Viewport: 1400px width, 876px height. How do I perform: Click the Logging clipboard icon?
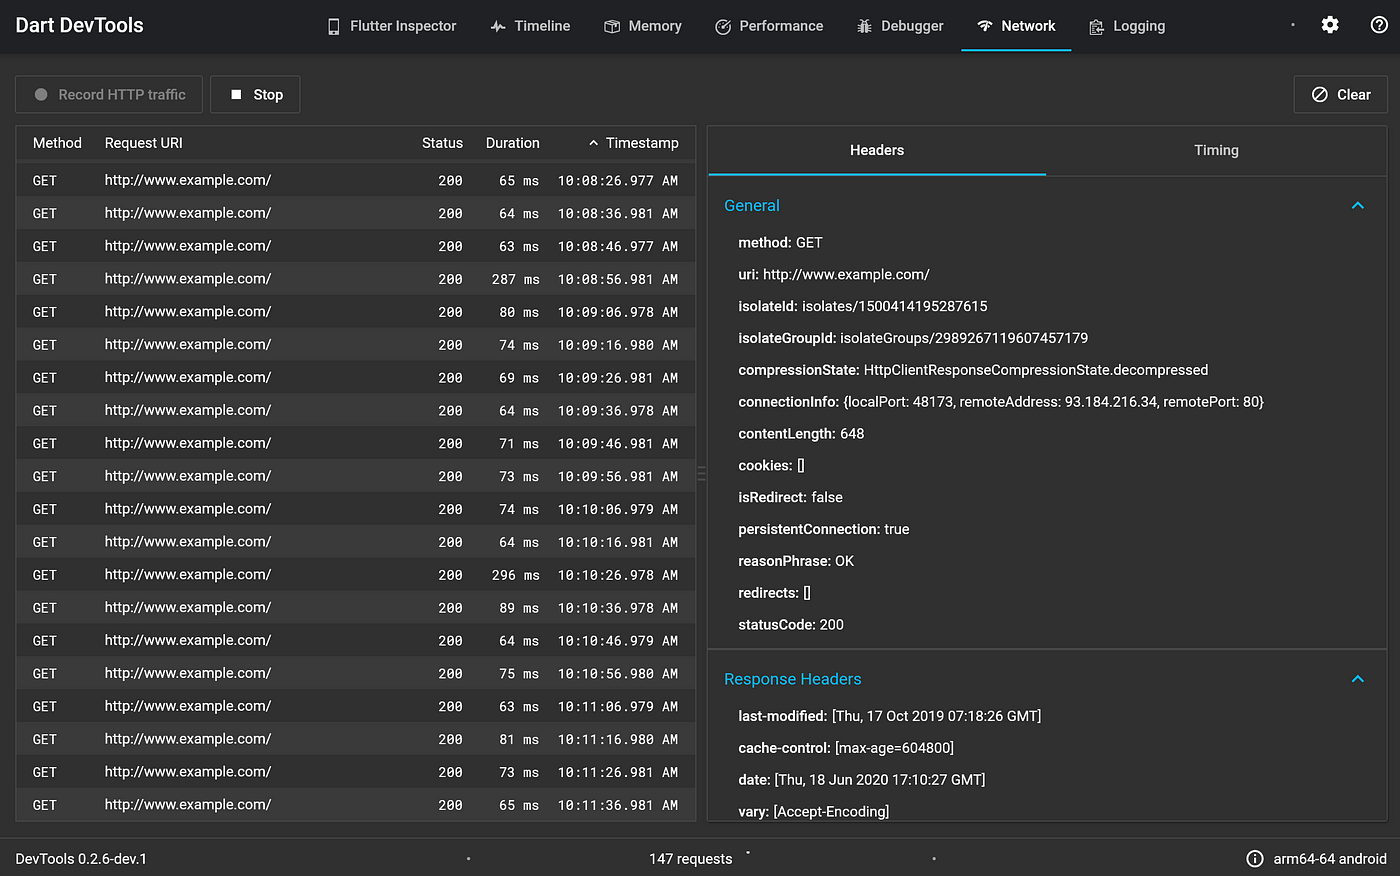pyautogui.click(x=1097, y=27)
